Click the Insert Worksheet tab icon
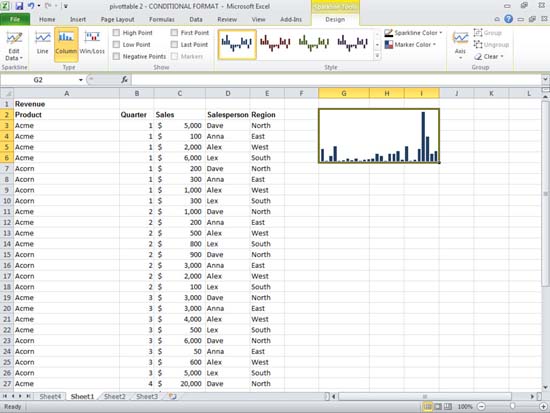Viewport: 550px width, 413px height. (172, 397)
